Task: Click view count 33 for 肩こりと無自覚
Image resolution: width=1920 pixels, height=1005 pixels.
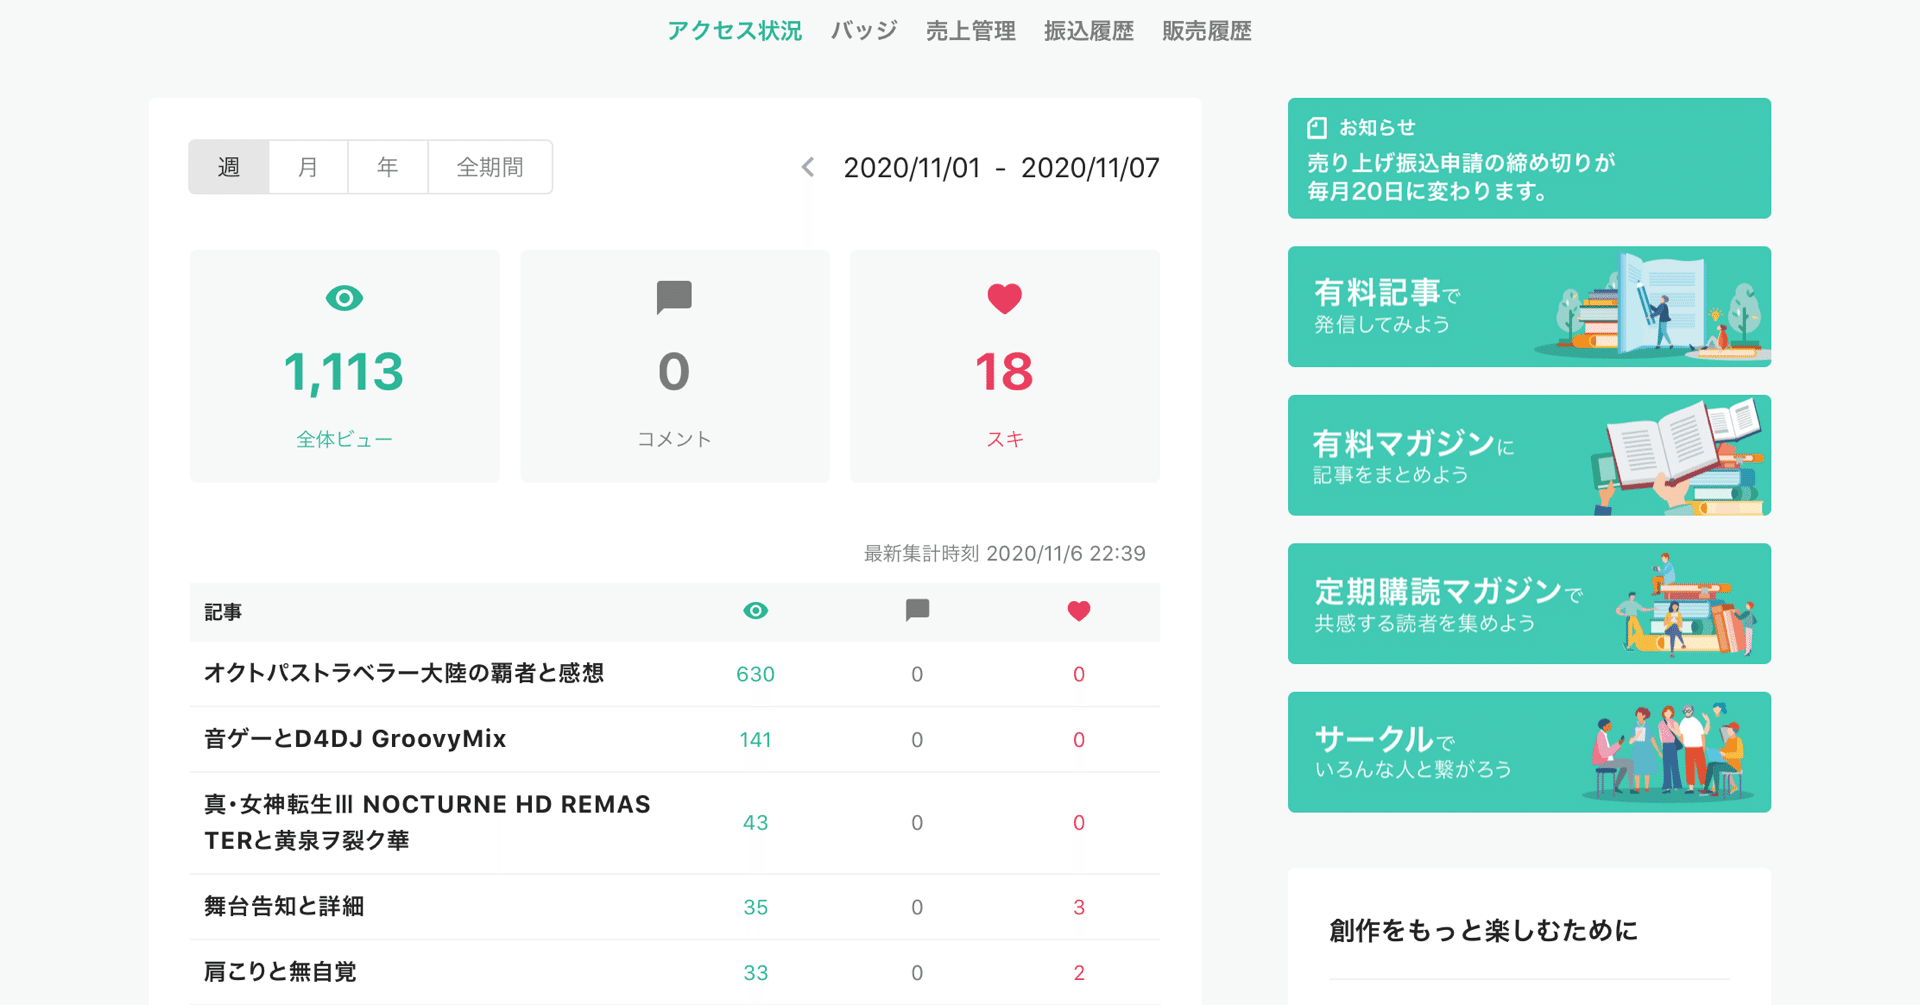Action: pos(755,973)
